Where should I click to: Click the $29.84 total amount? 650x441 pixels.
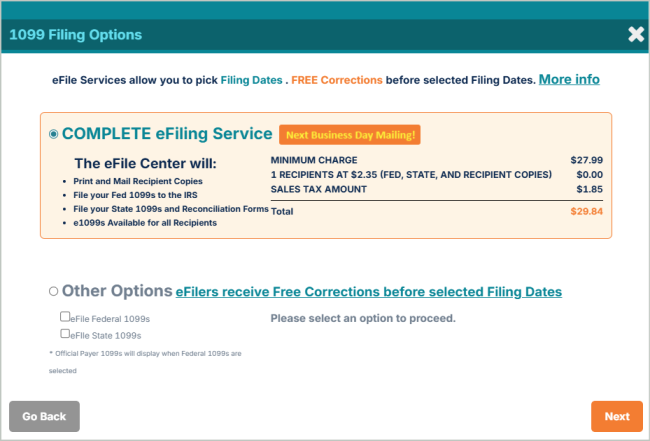point(586,212)
